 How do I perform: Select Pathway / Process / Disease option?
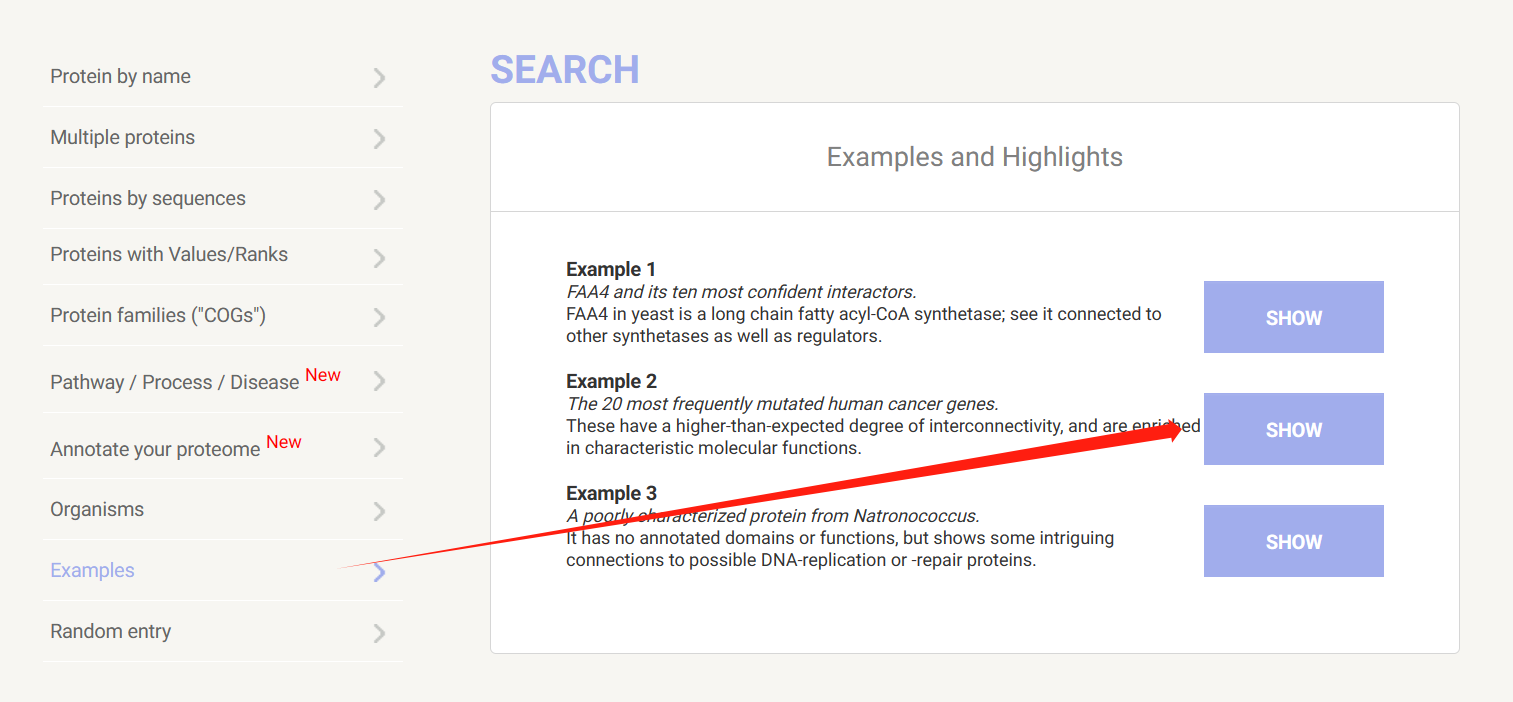175,383
